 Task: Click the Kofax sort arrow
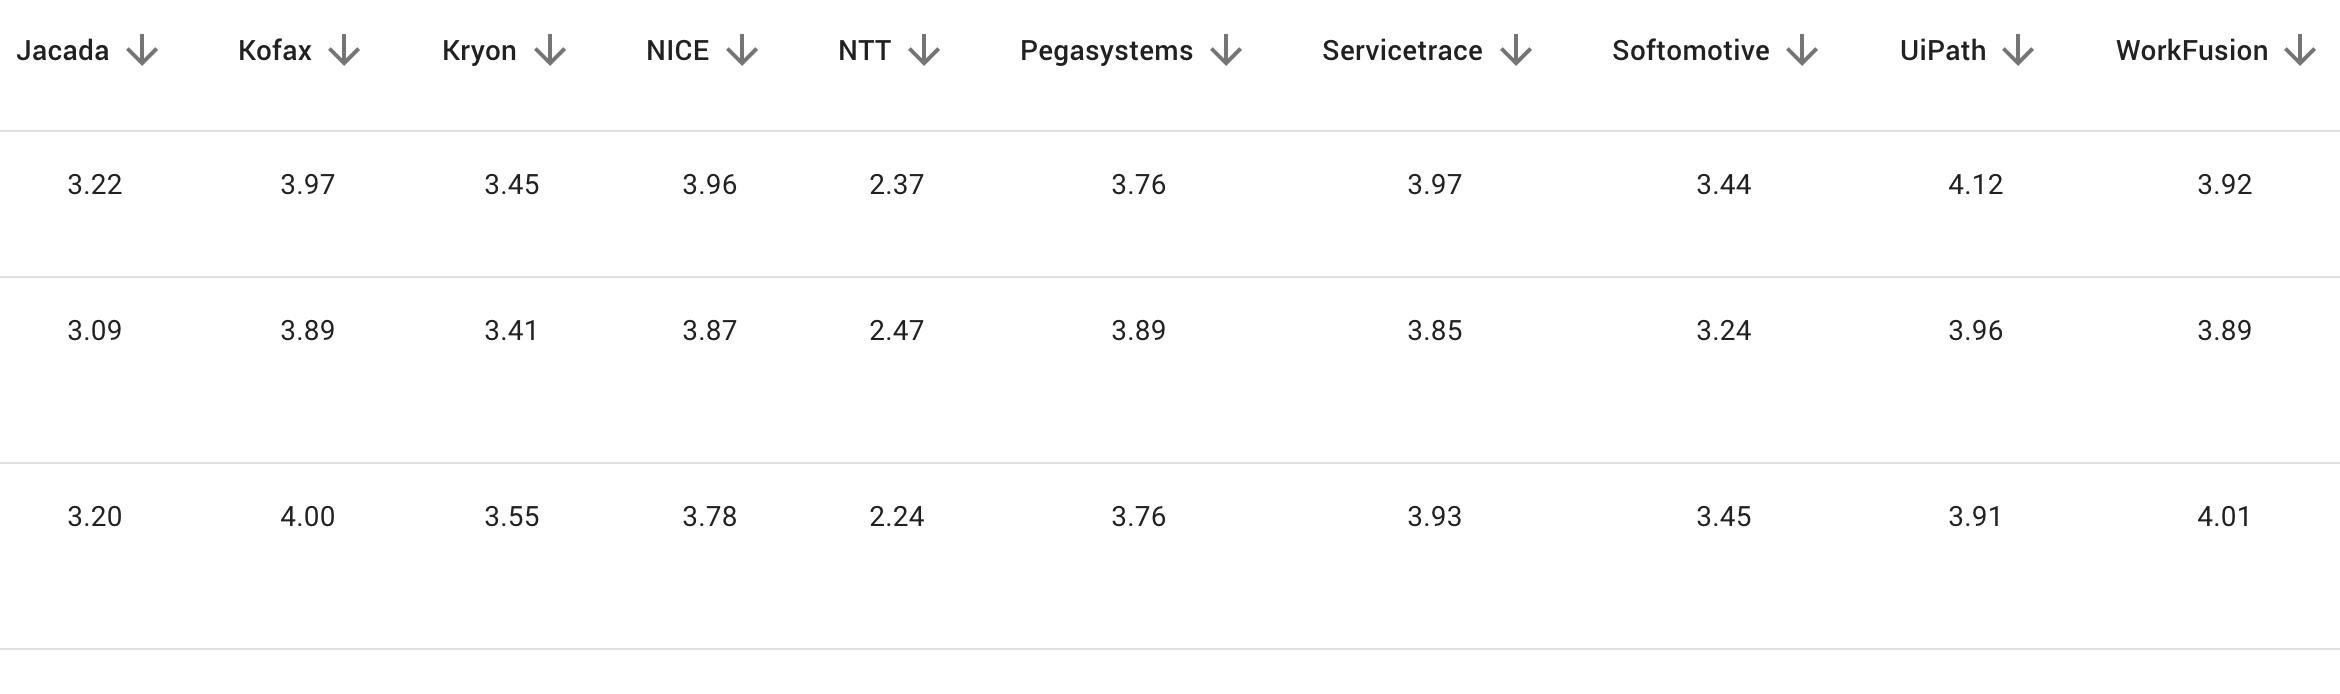(x=344, y=51)
